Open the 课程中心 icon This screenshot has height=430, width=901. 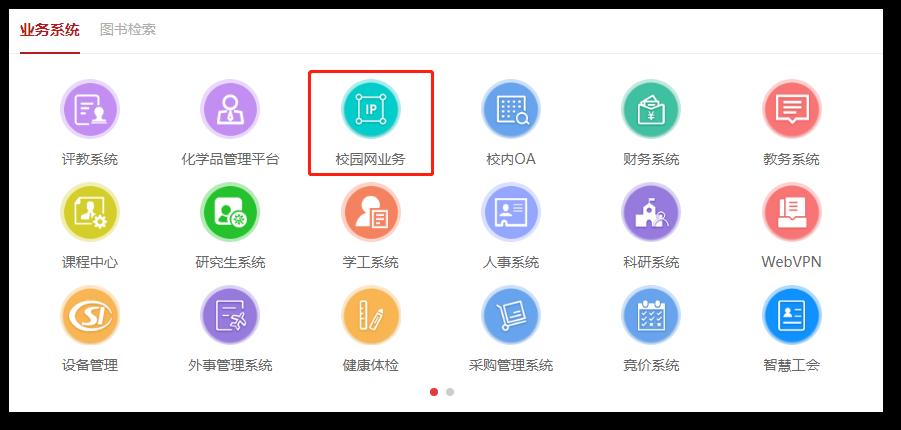click(90, 212)
